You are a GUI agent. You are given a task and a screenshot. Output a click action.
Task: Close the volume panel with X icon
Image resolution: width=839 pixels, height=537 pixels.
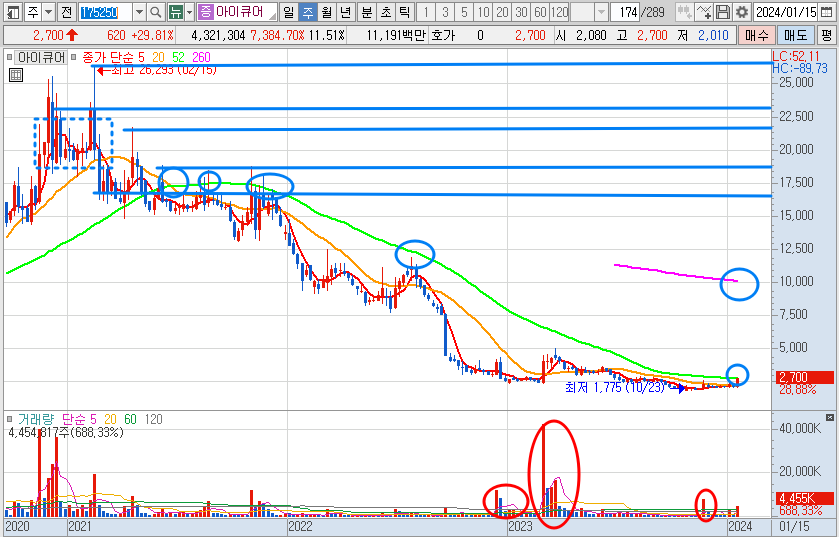click(829, 417)
